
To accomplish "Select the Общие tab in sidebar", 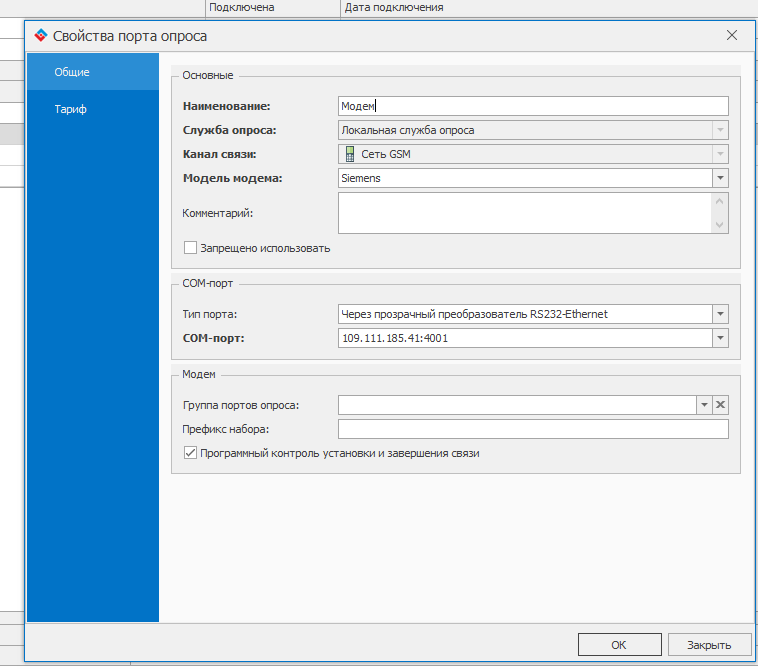I will 72,72.
